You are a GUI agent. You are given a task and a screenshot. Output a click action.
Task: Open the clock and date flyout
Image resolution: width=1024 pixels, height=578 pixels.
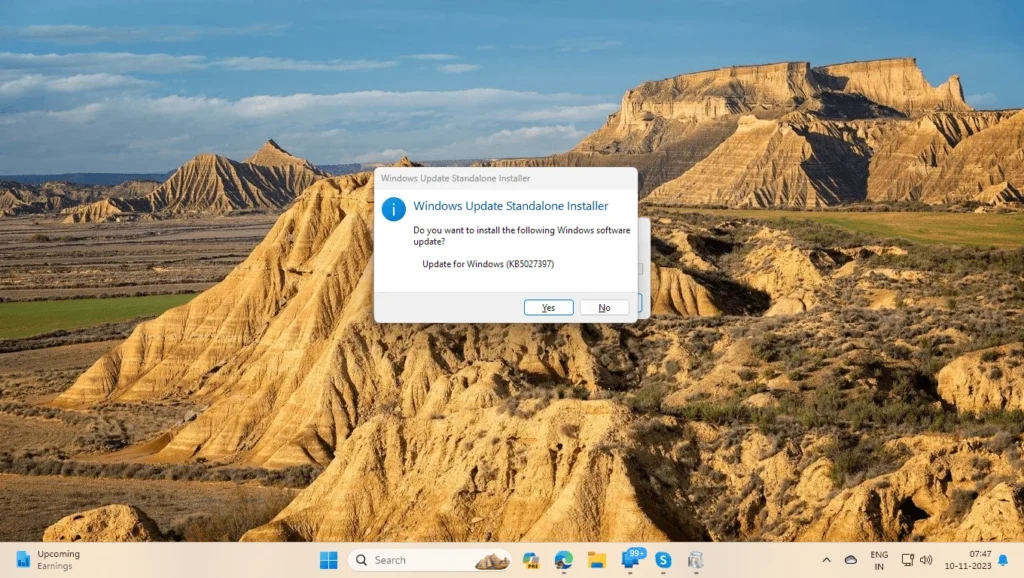[x=968, y=560]
